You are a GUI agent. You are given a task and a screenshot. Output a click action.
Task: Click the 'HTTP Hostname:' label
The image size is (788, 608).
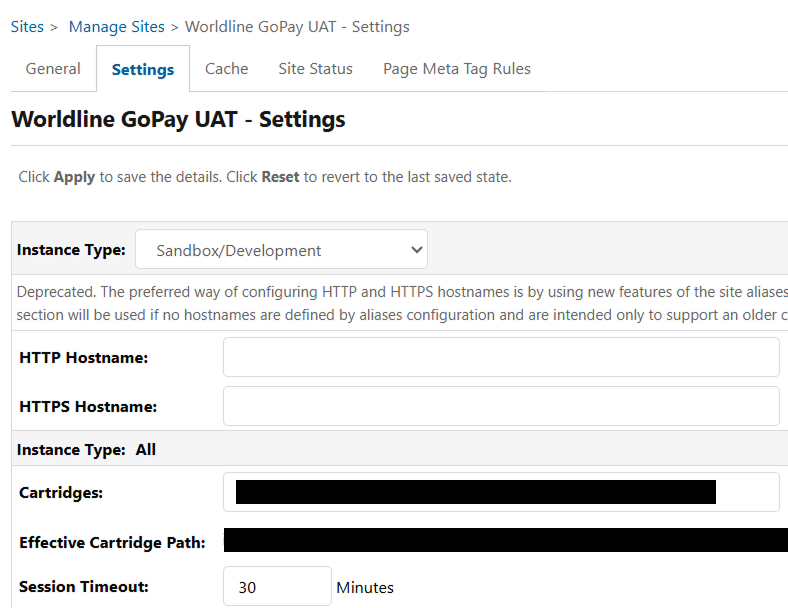point(83,357)
